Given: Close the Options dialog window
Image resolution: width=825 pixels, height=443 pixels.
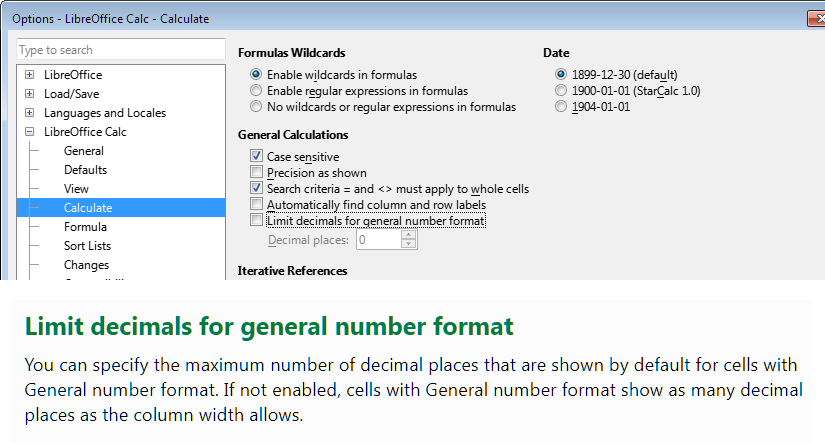Looking at the screenshot, I should click(x=817, y=18).
